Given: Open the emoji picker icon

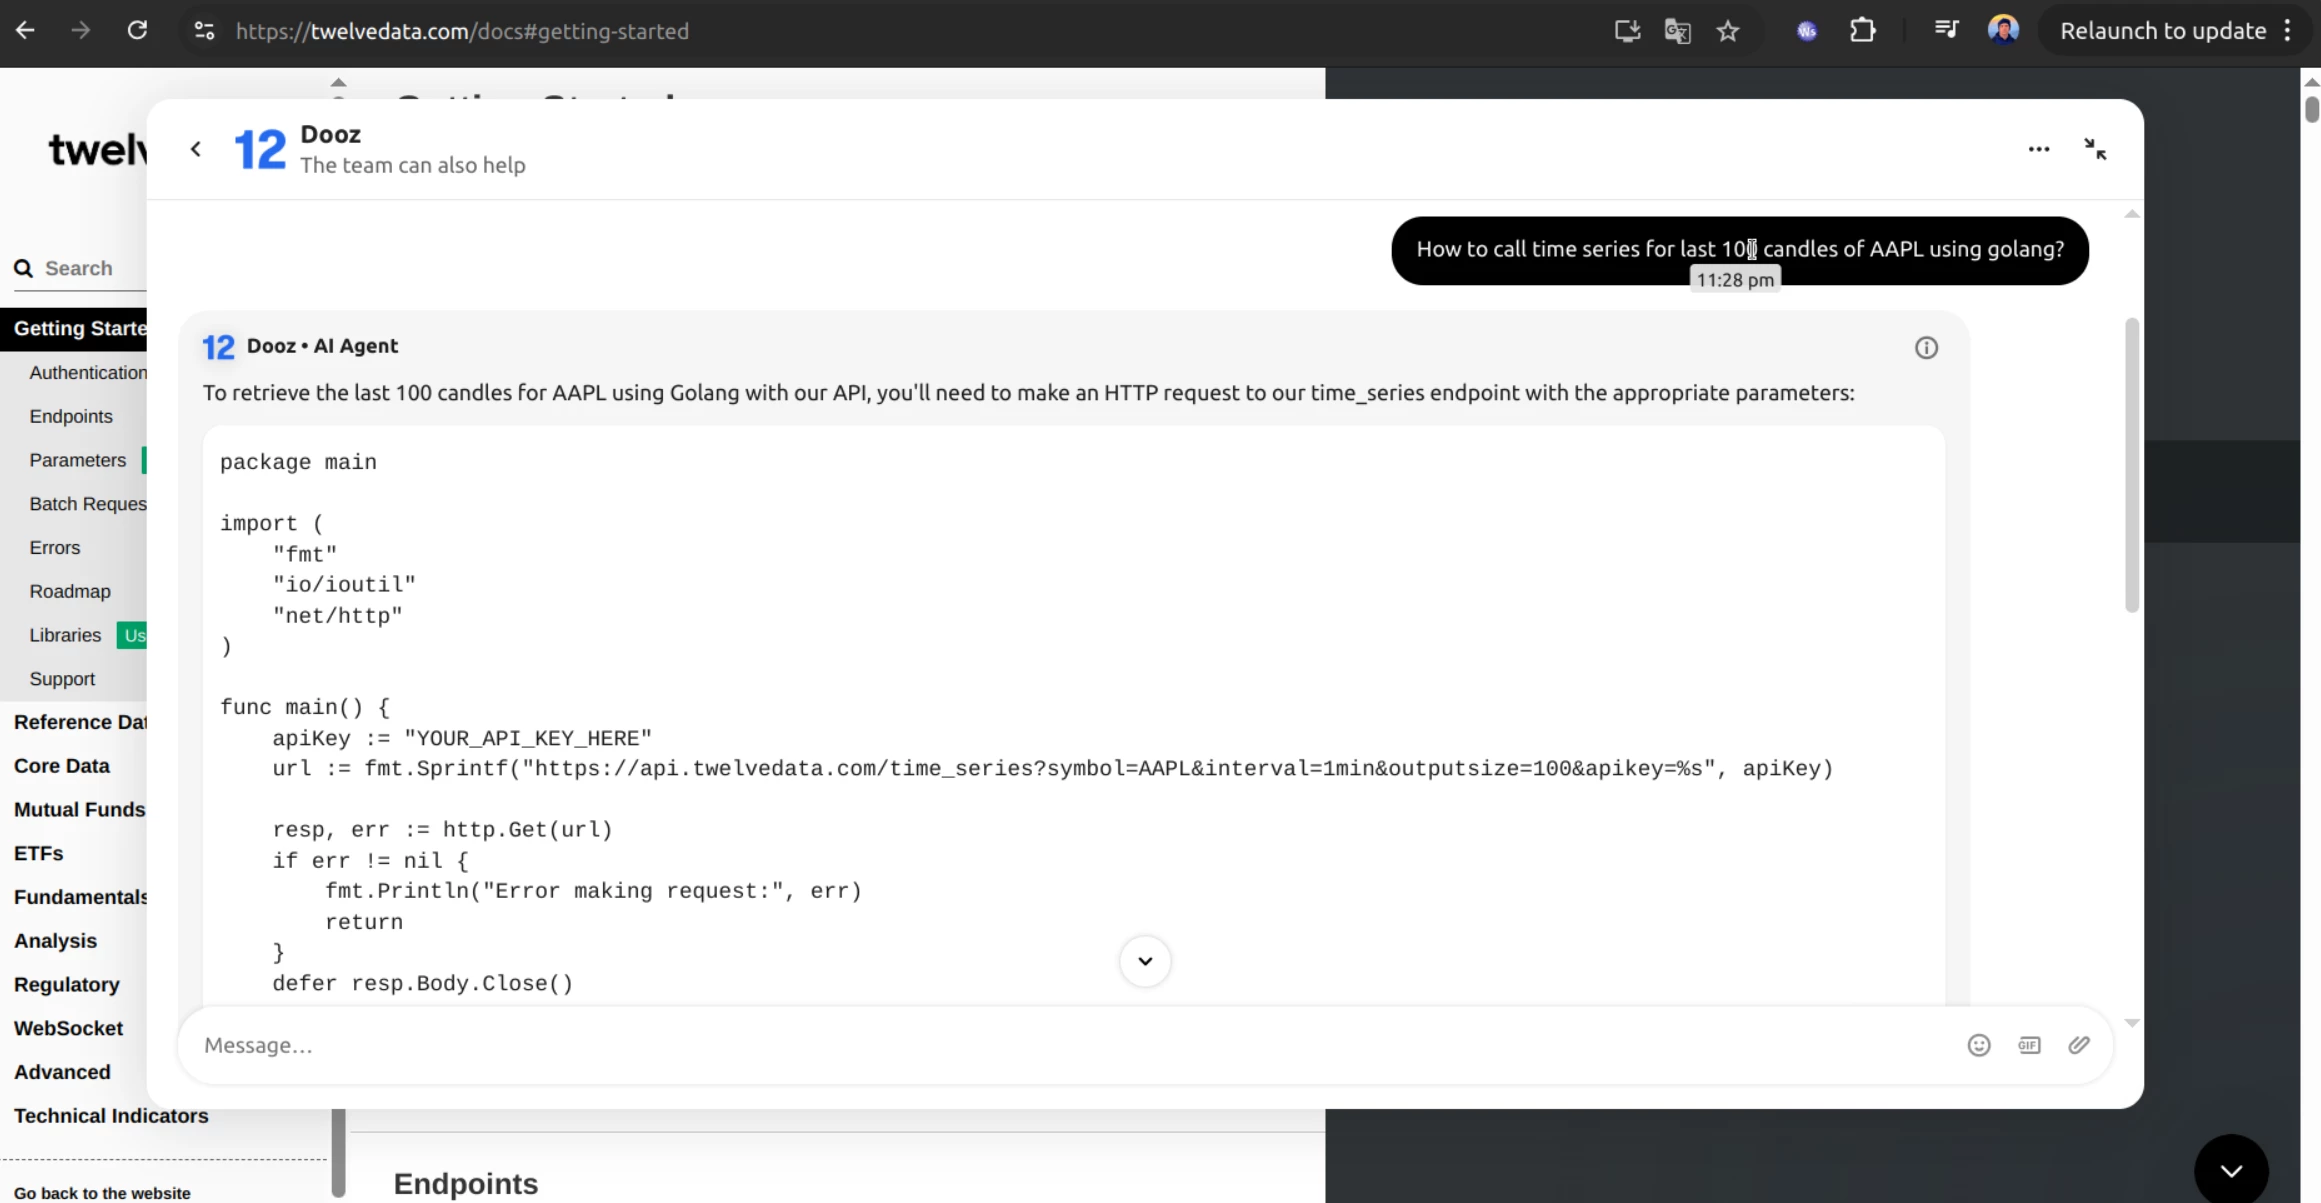Looking at the screenshot, I should [x=1978, y=1045].
